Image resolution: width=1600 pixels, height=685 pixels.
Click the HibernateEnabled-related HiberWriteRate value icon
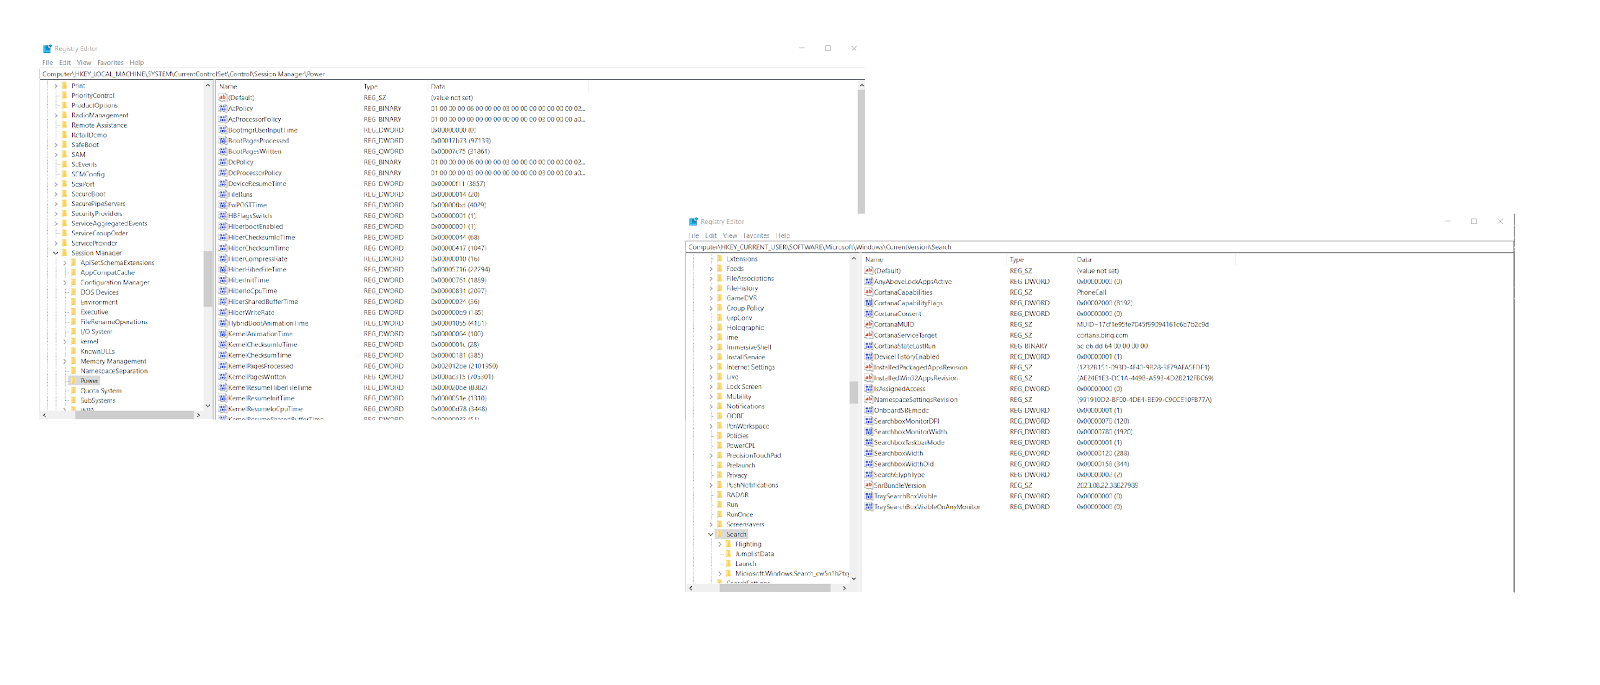[223, 312]
